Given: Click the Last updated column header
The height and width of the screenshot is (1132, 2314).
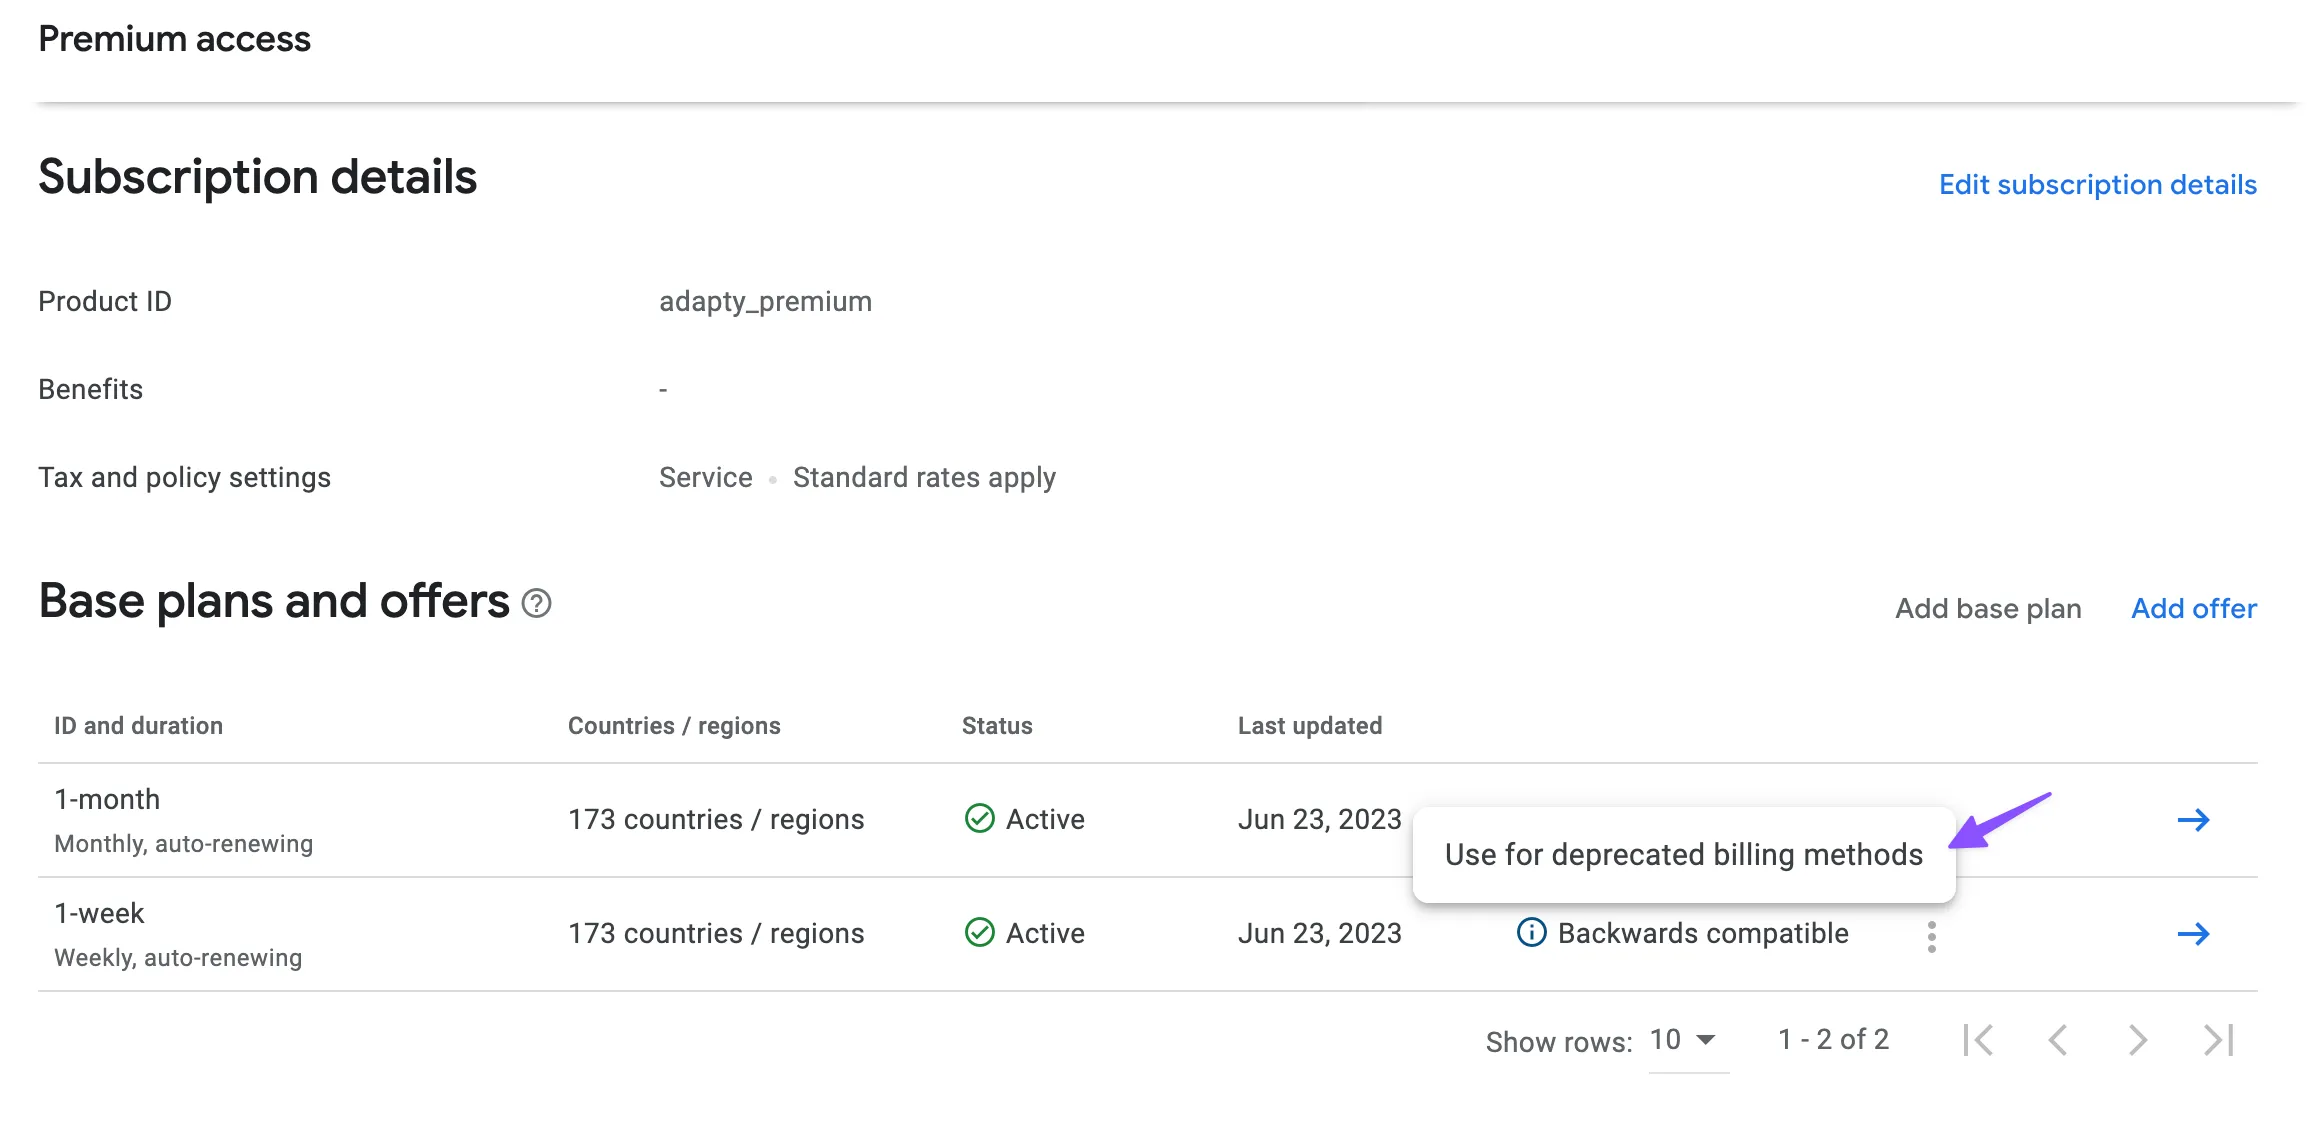Looking at the screenshot, I should (x=1309, y=726).
